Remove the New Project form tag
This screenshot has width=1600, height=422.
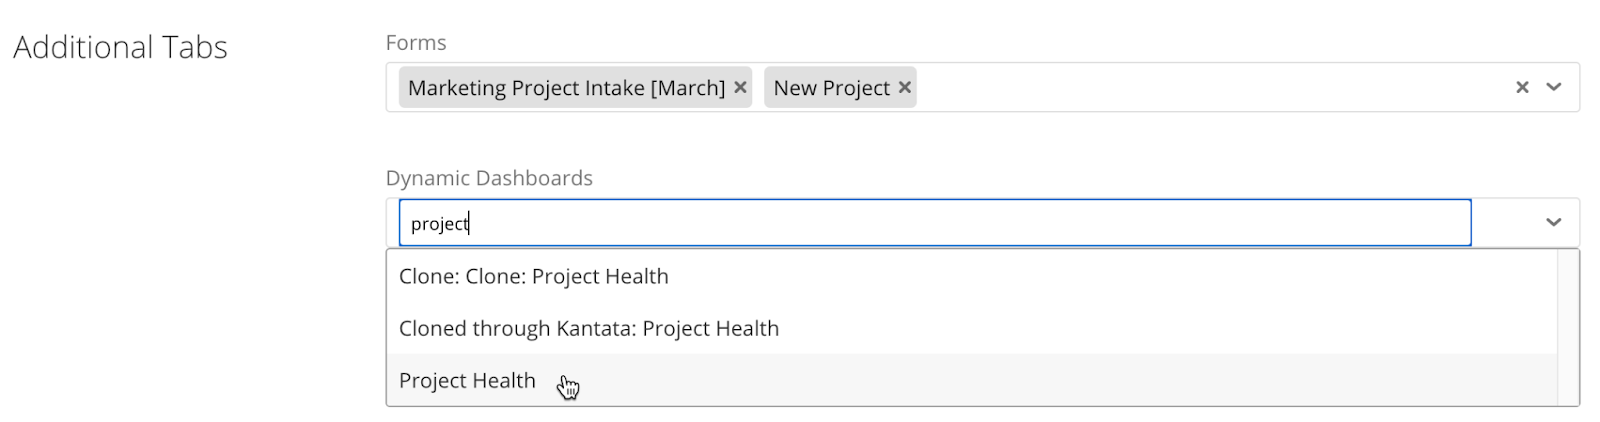point(904,88)
